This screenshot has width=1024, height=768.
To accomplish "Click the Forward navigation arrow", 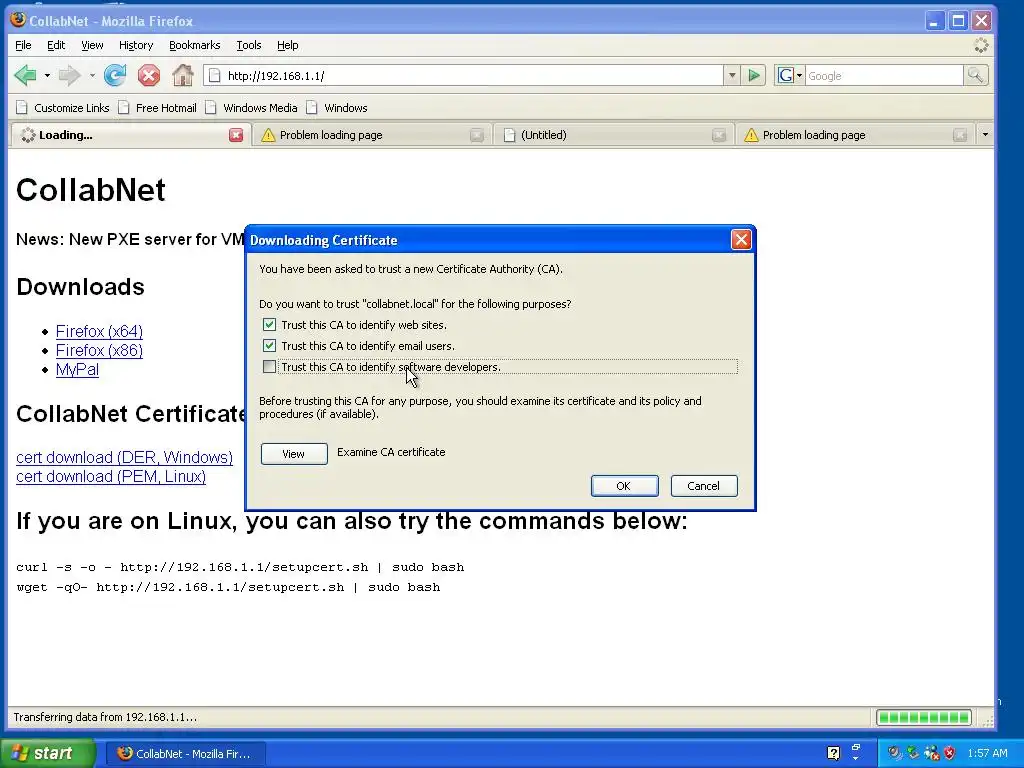I will [69, 76].
